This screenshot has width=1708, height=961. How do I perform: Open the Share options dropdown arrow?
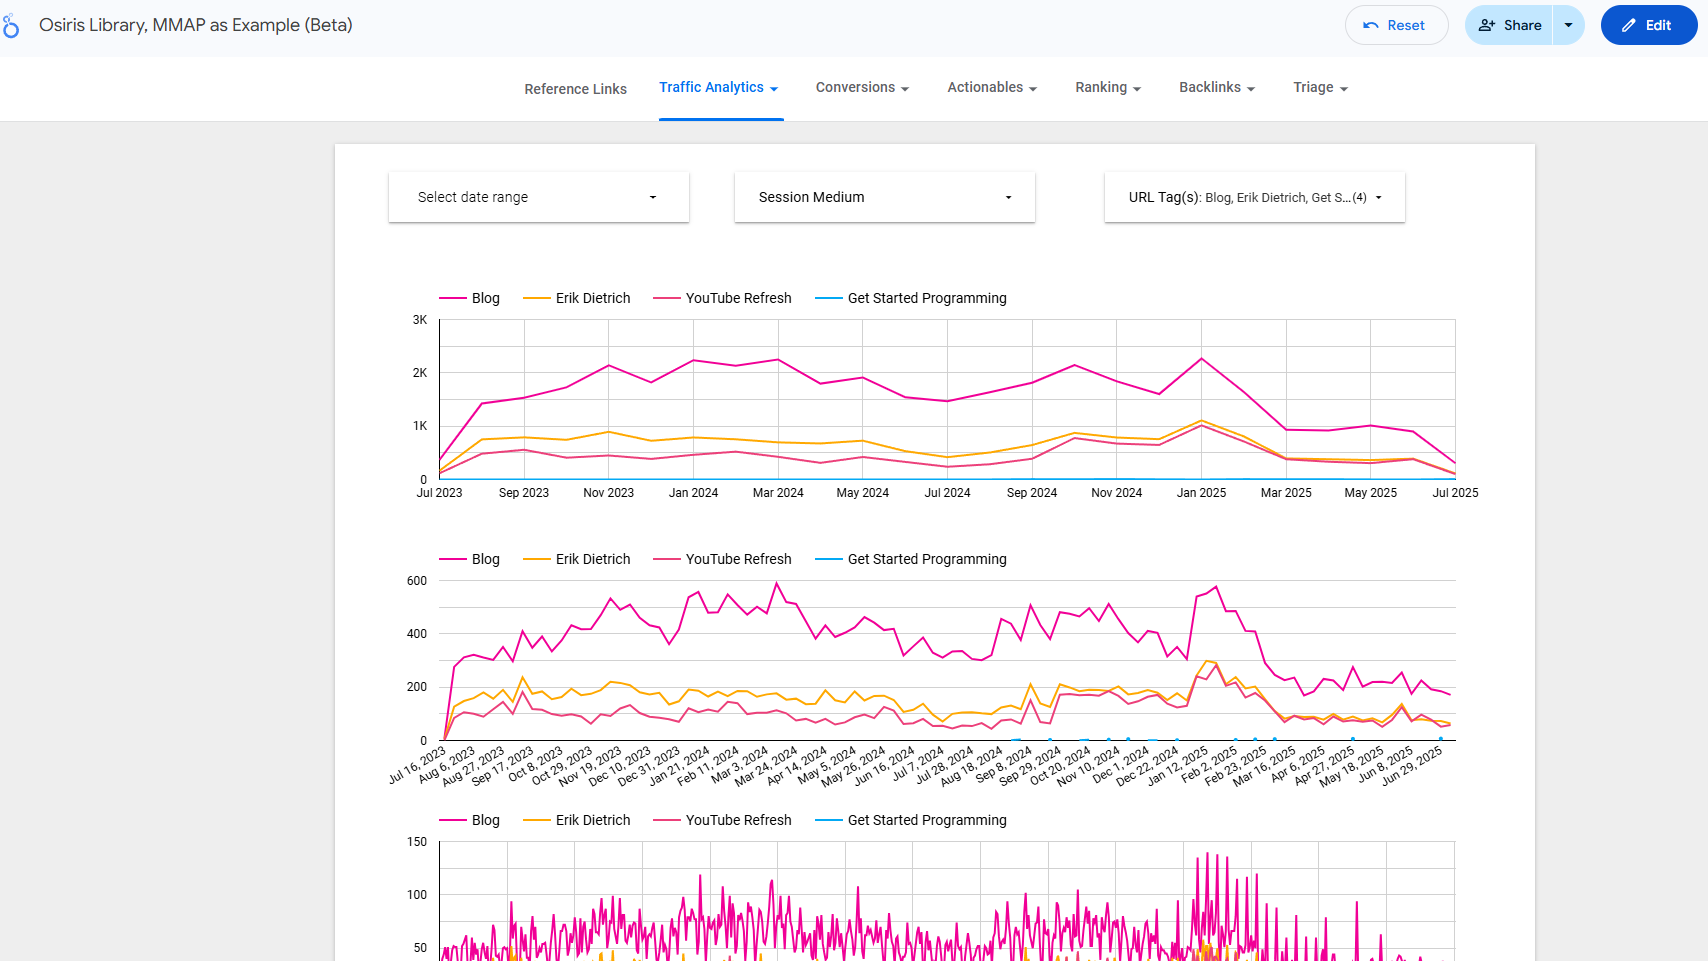tap(1568, 26)
